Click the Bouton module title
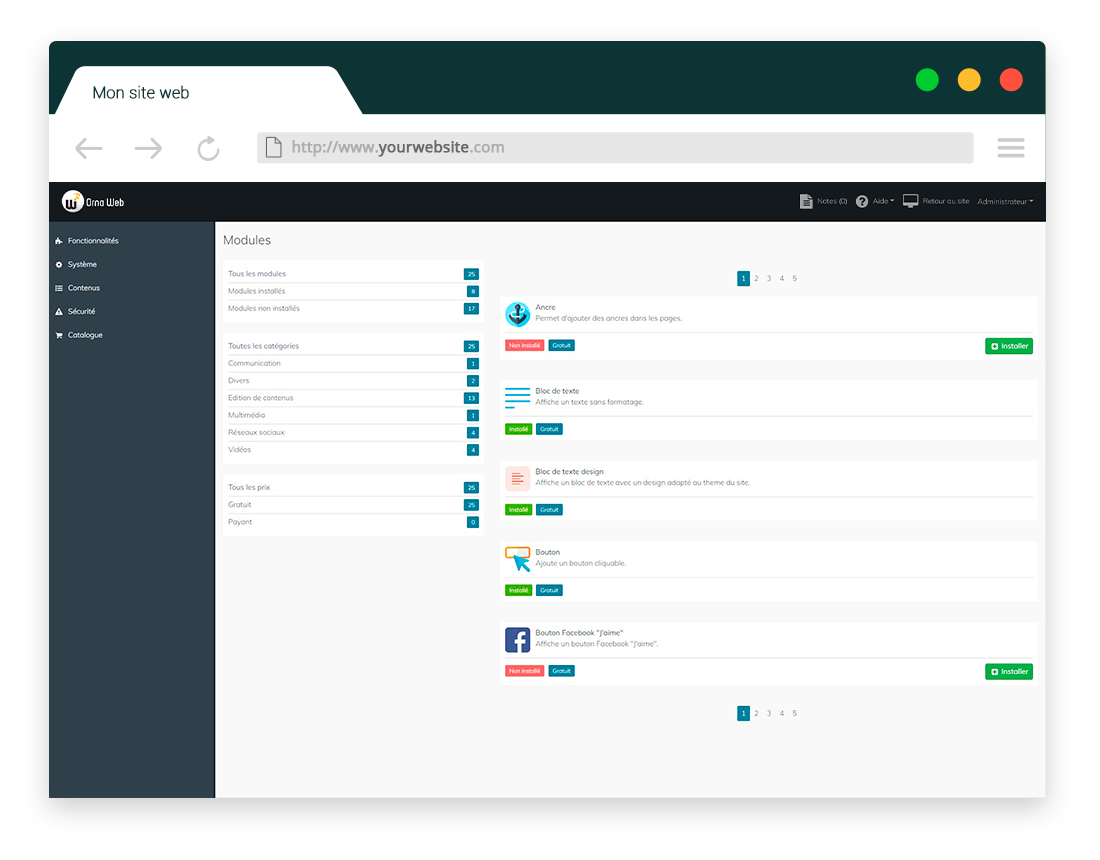1100x860 pixels. coord(548,552)
